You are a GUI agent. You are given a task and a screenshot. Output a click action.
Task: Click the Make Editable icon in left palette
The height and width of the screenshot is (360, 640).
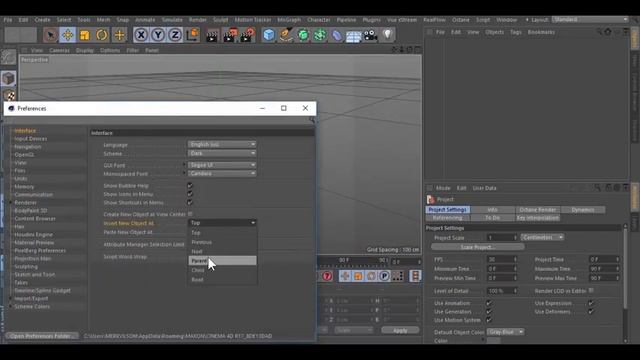(x=9, y=58)
